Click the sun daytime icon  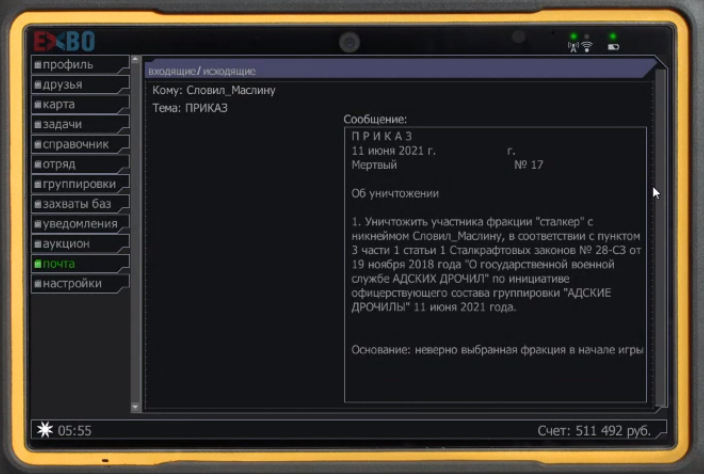[x=45, y=430]
